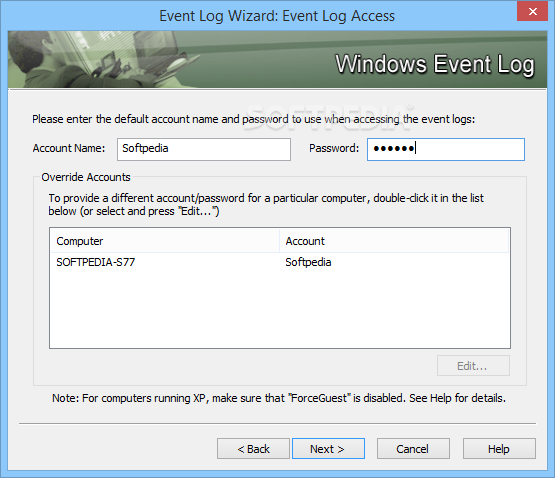This screenshot has width=555, height=478.
Task: Return to previous step with Back
Action: tap(253, 449)
